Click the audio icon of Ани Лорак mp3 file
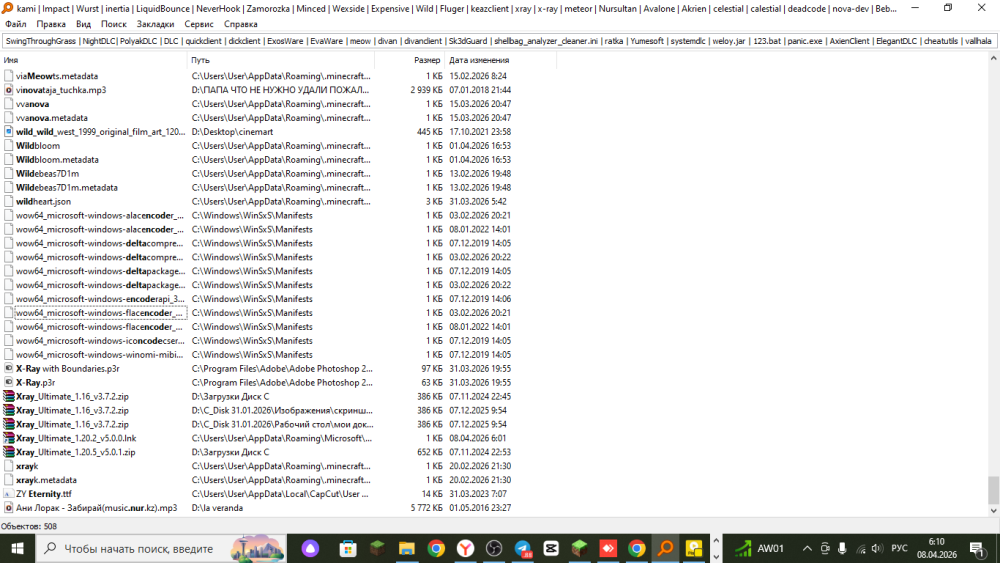The height and width of the screenshot is (563, 1000). [x=8, y=508]
